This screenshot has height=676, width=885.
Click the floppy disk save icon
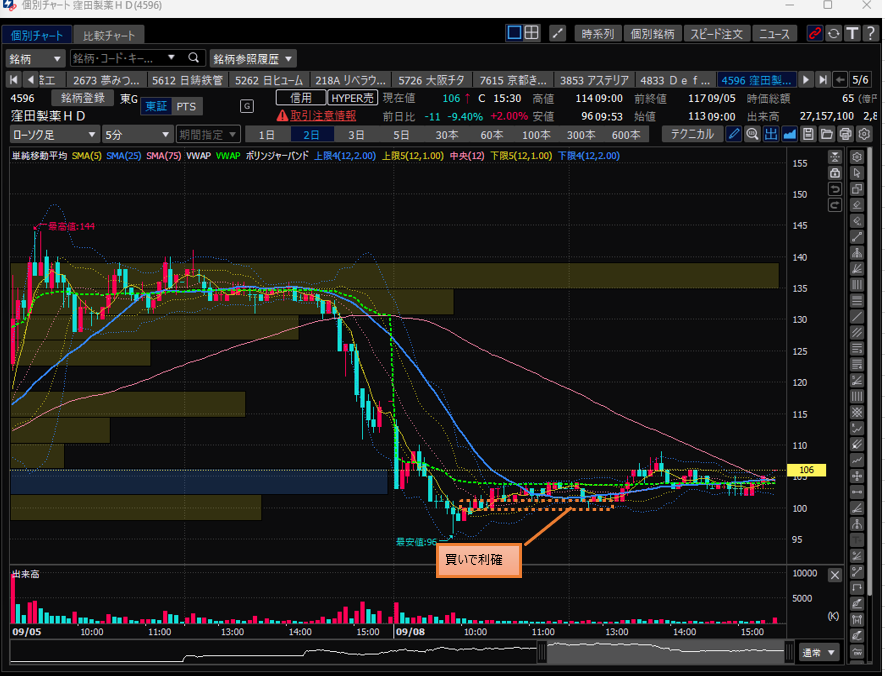[808, 134]
